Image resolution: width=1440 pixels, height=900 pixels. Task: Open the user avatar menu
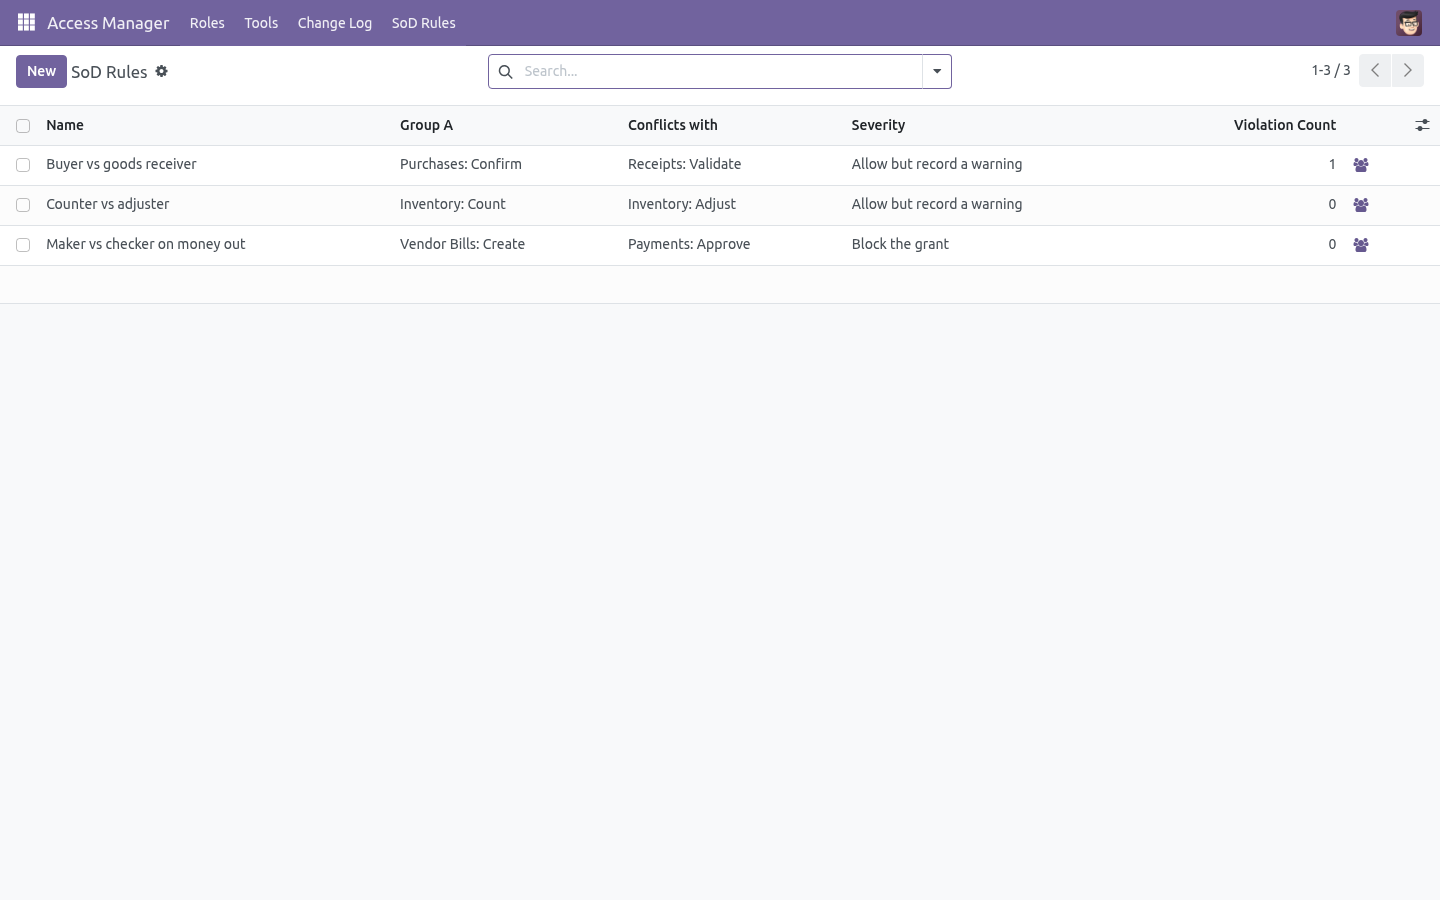point(1409,22)
